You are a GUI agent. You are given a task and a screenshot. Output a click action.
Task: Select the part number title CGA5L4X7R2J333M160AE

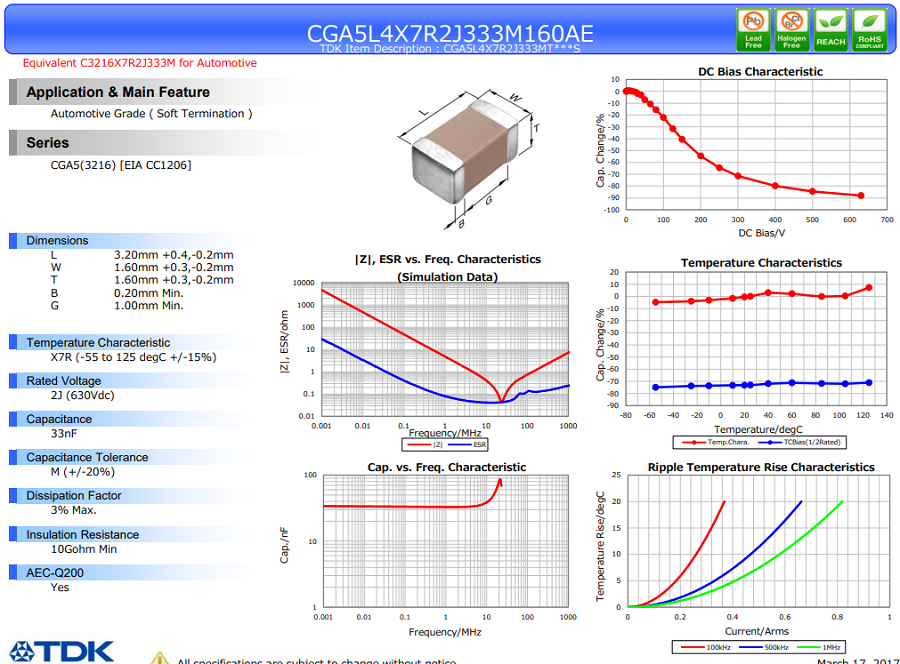click(450, 33)
